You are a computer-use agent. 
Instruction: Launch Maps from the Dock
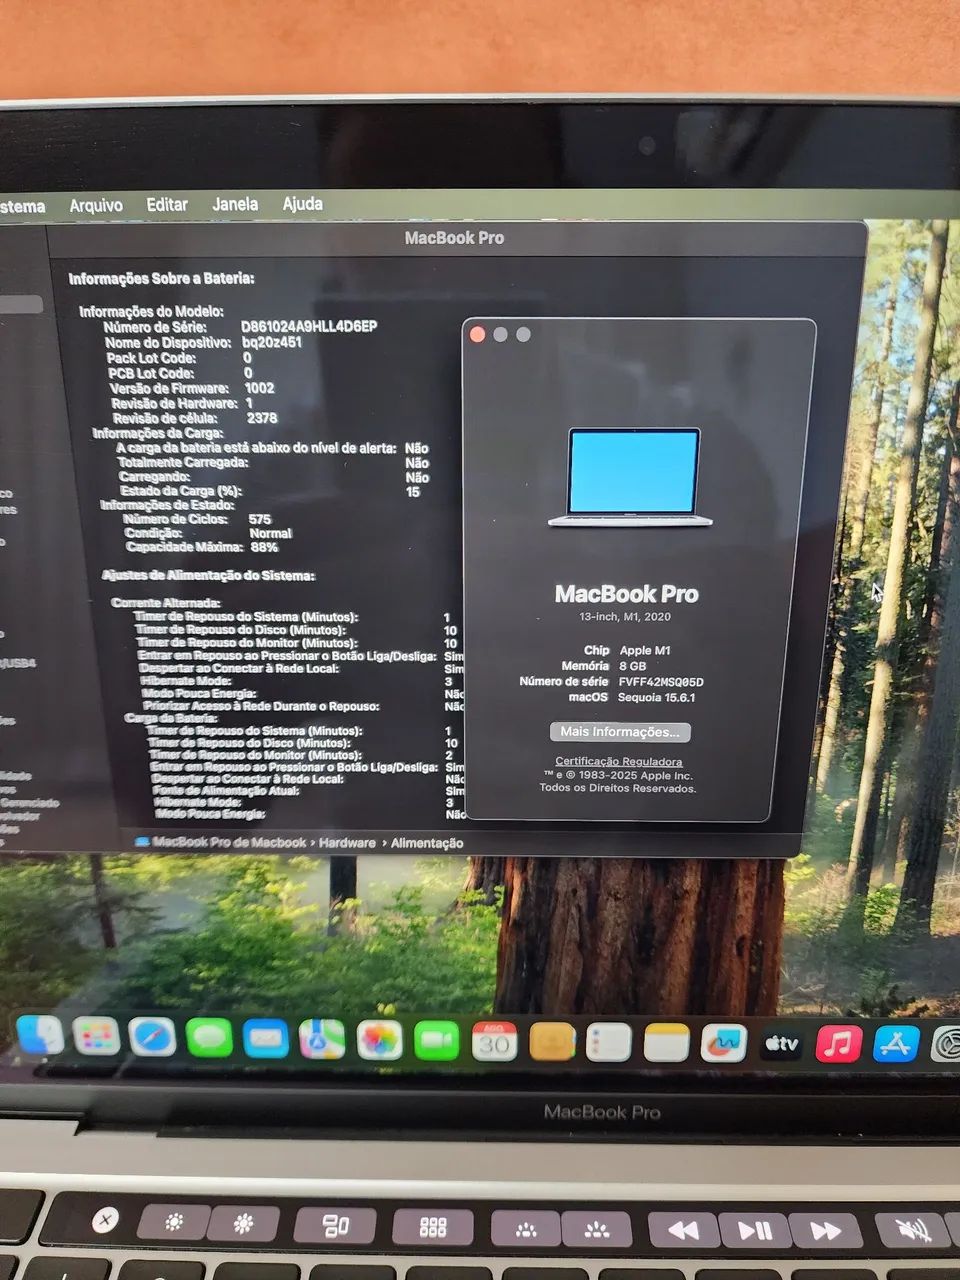(x=322, y=1041)
